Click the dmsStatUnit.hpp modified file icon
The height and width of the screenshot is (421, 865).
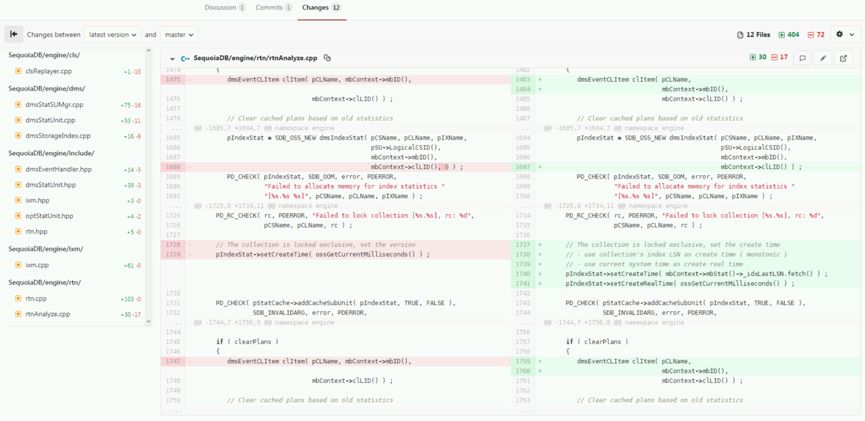point(18,185)
